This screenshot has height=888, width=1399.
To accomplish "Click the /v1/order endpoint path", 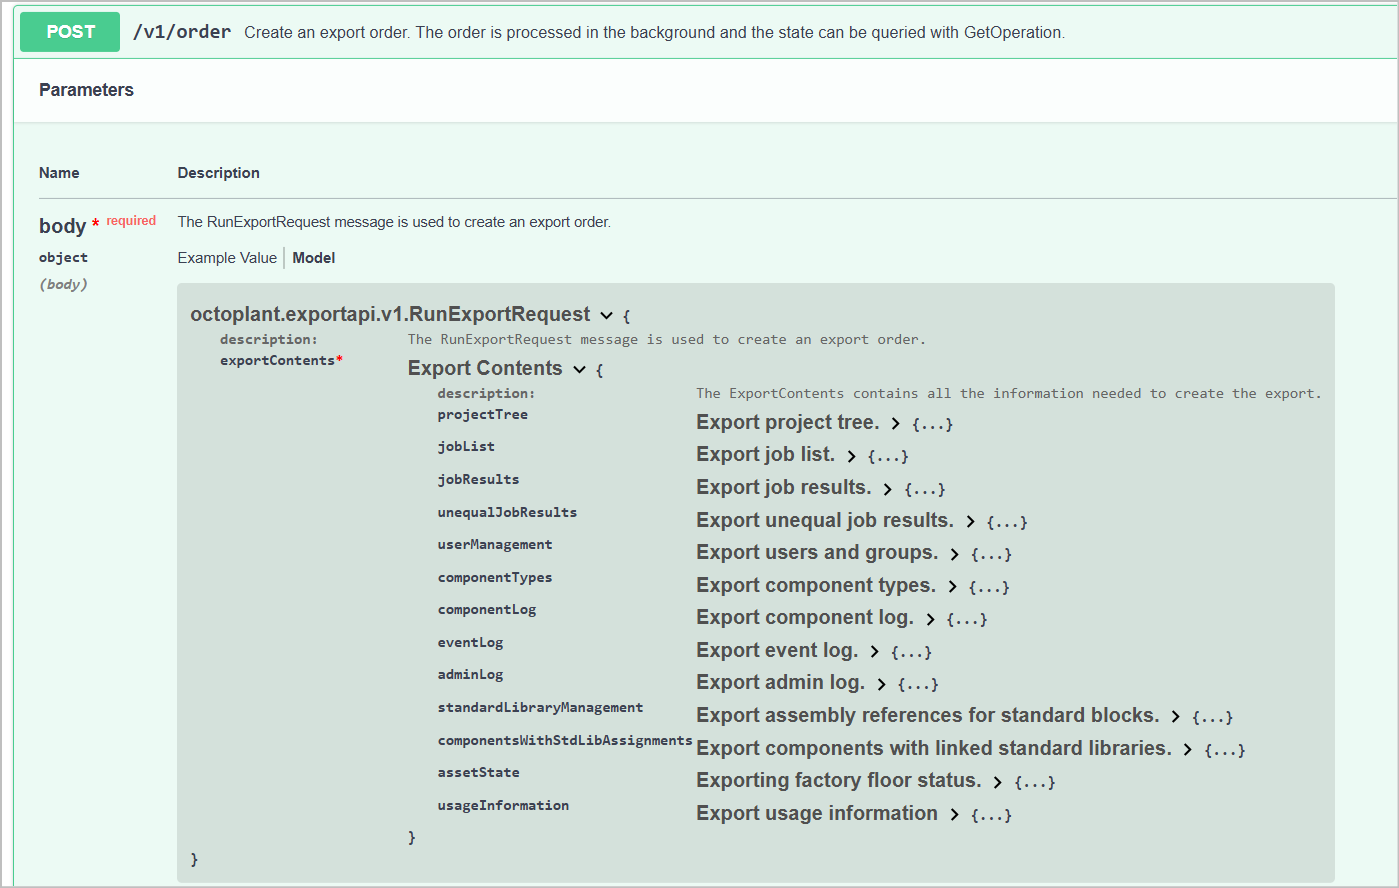I will [x=182, y=32].
